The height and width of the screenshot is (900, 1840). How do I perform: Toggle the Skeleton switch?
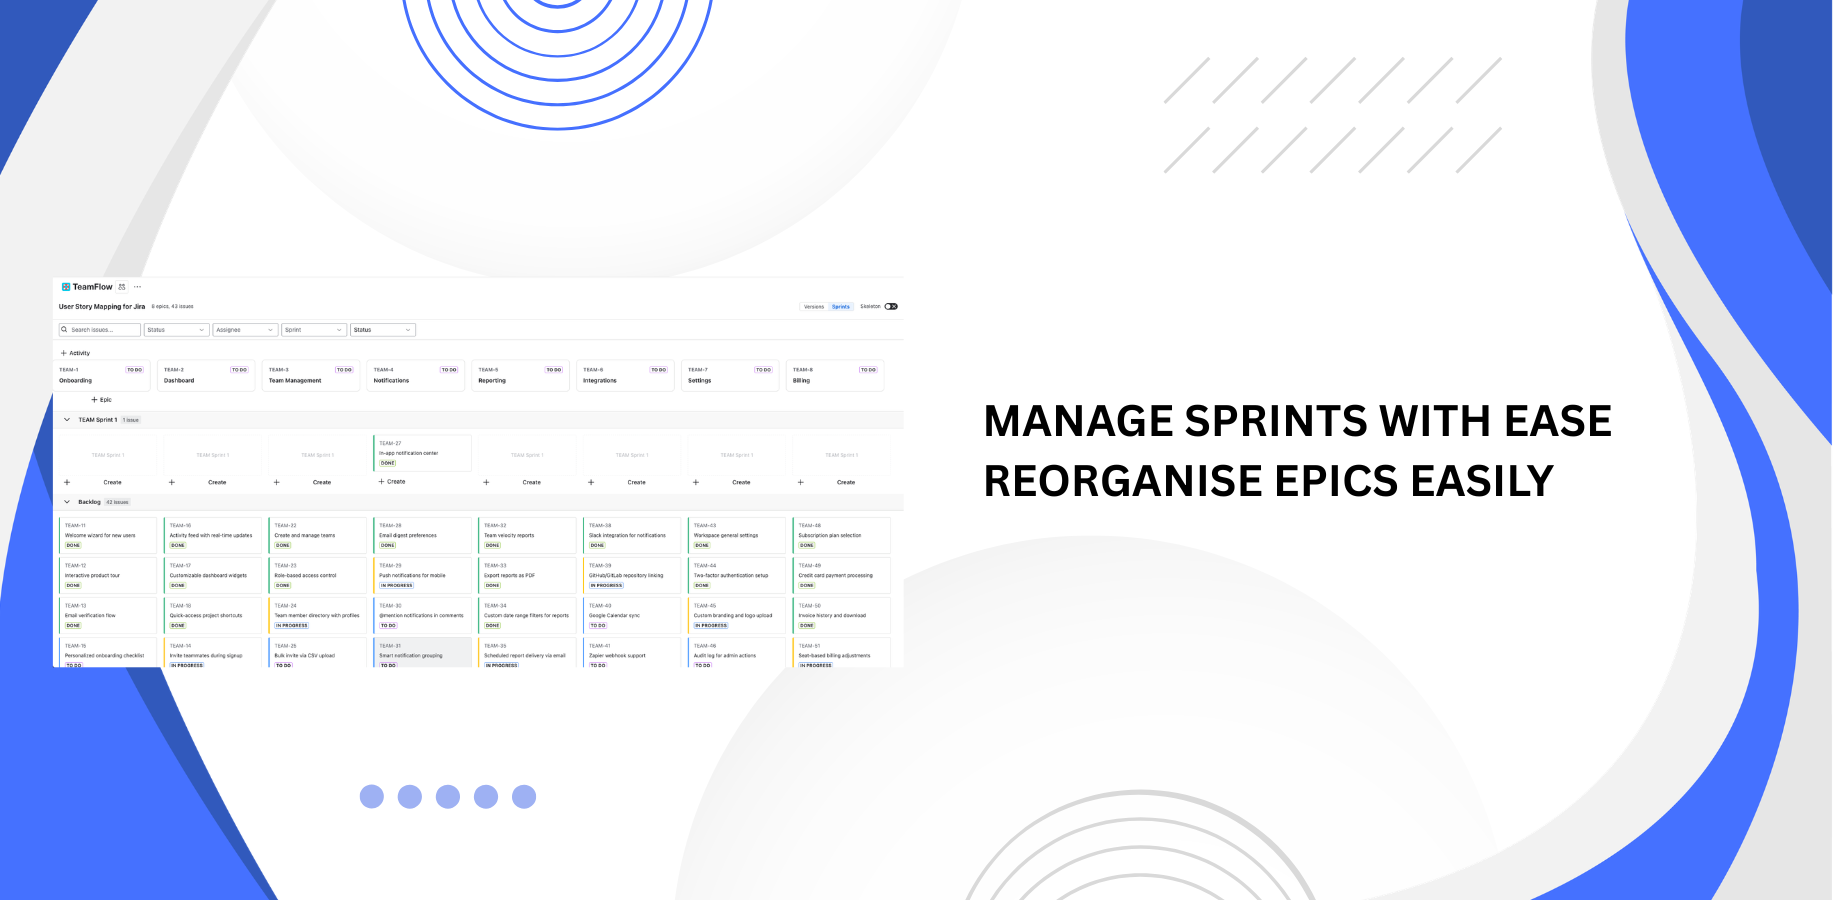[x=891, y=307]
